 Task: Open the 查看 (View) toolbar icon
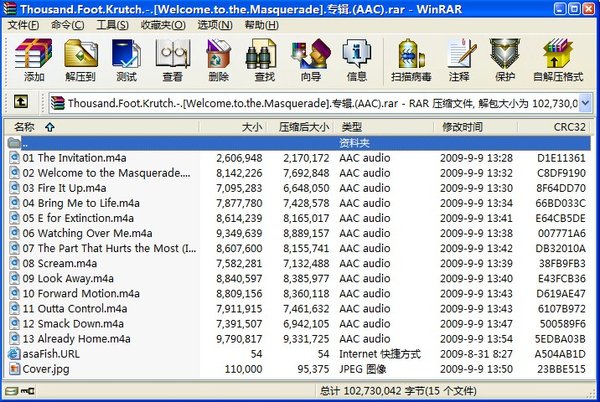click(x=173, y=54)
